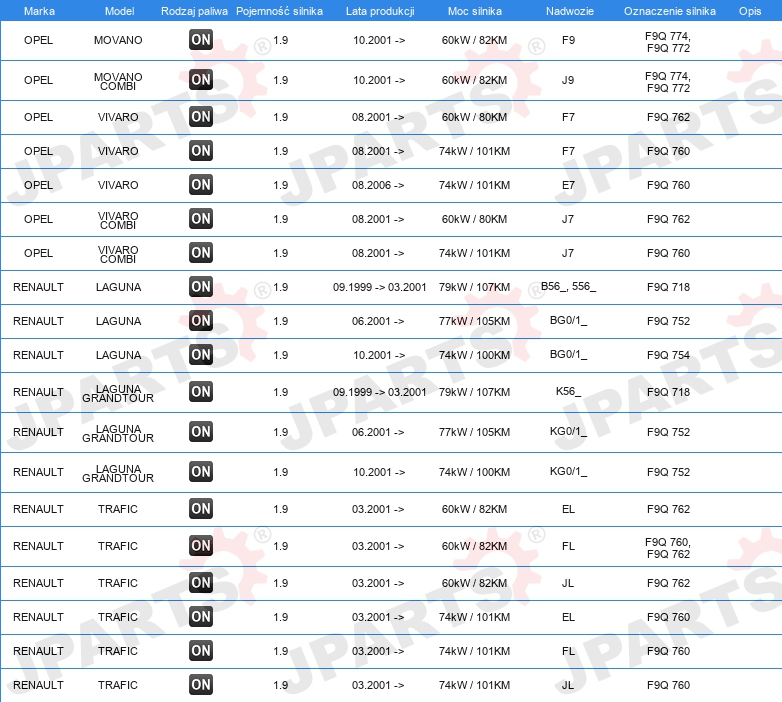Click the ON icon in the Trafic EL 60kW row
This screenshot has height=702, width=782.
(201, 509)
